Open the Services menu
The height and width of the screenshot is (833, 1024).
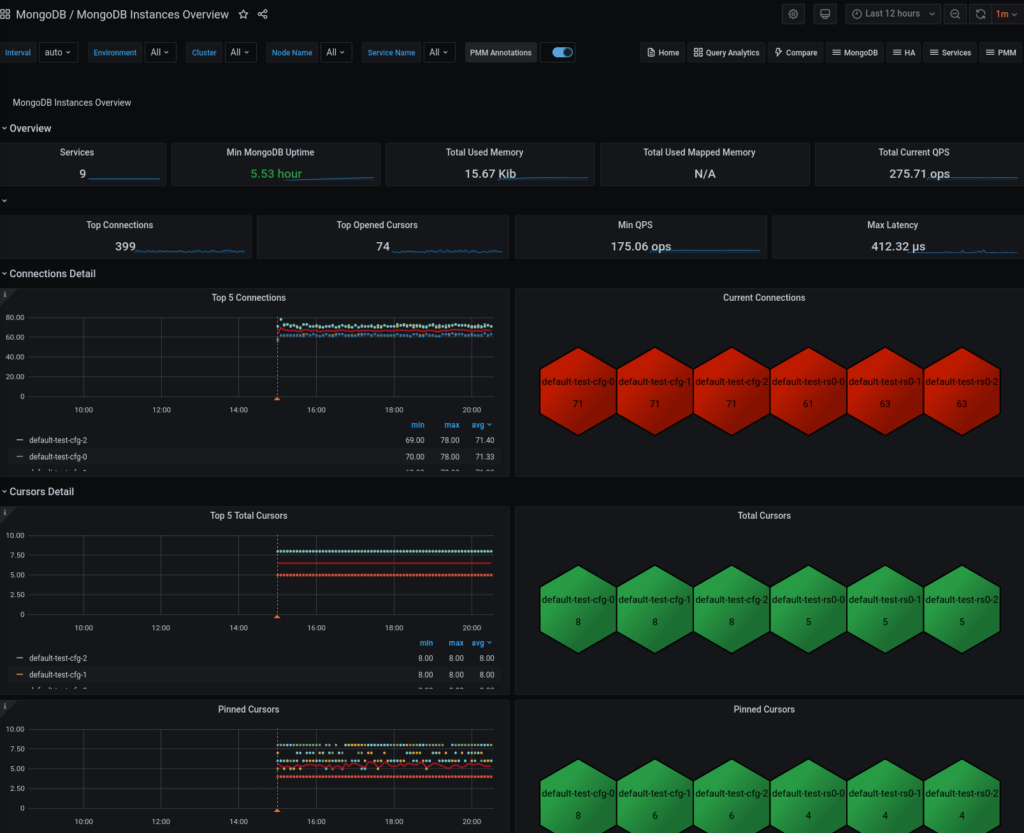pos(949,52)
